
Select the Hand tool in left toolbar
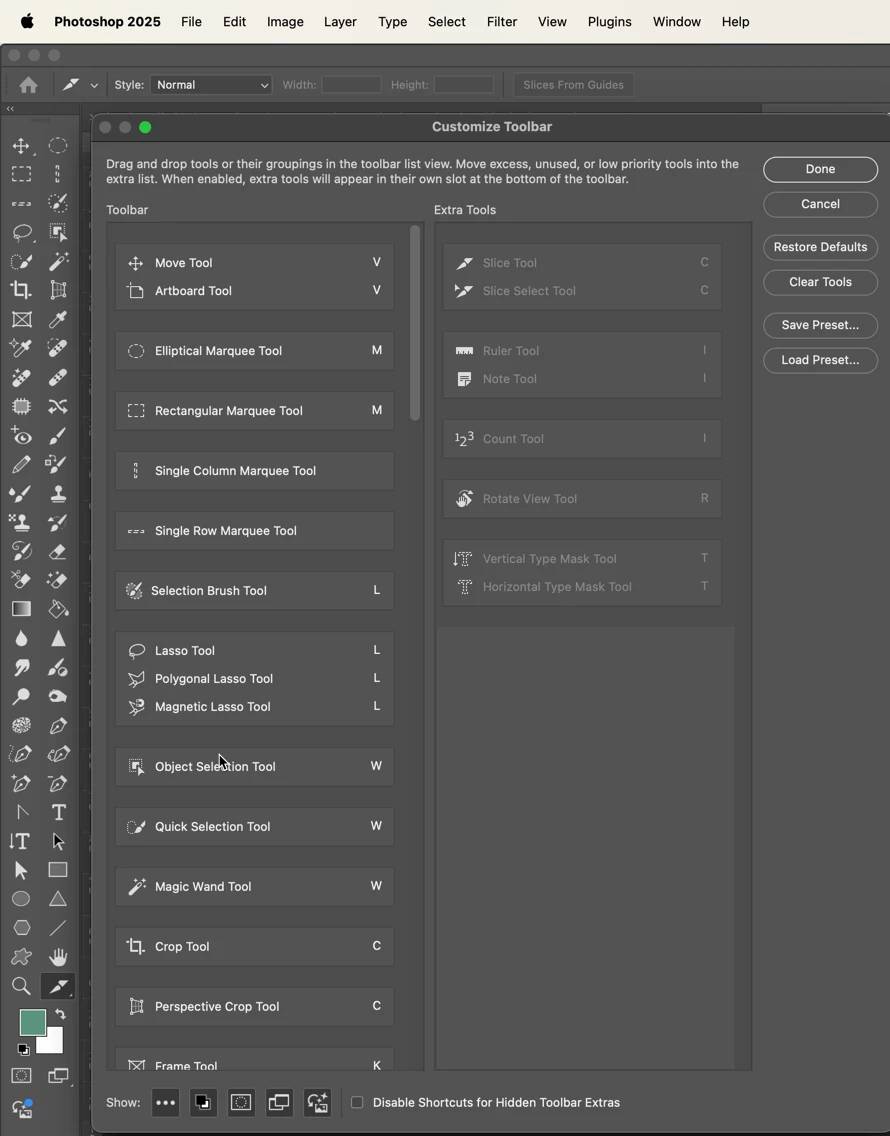[58, 957]
